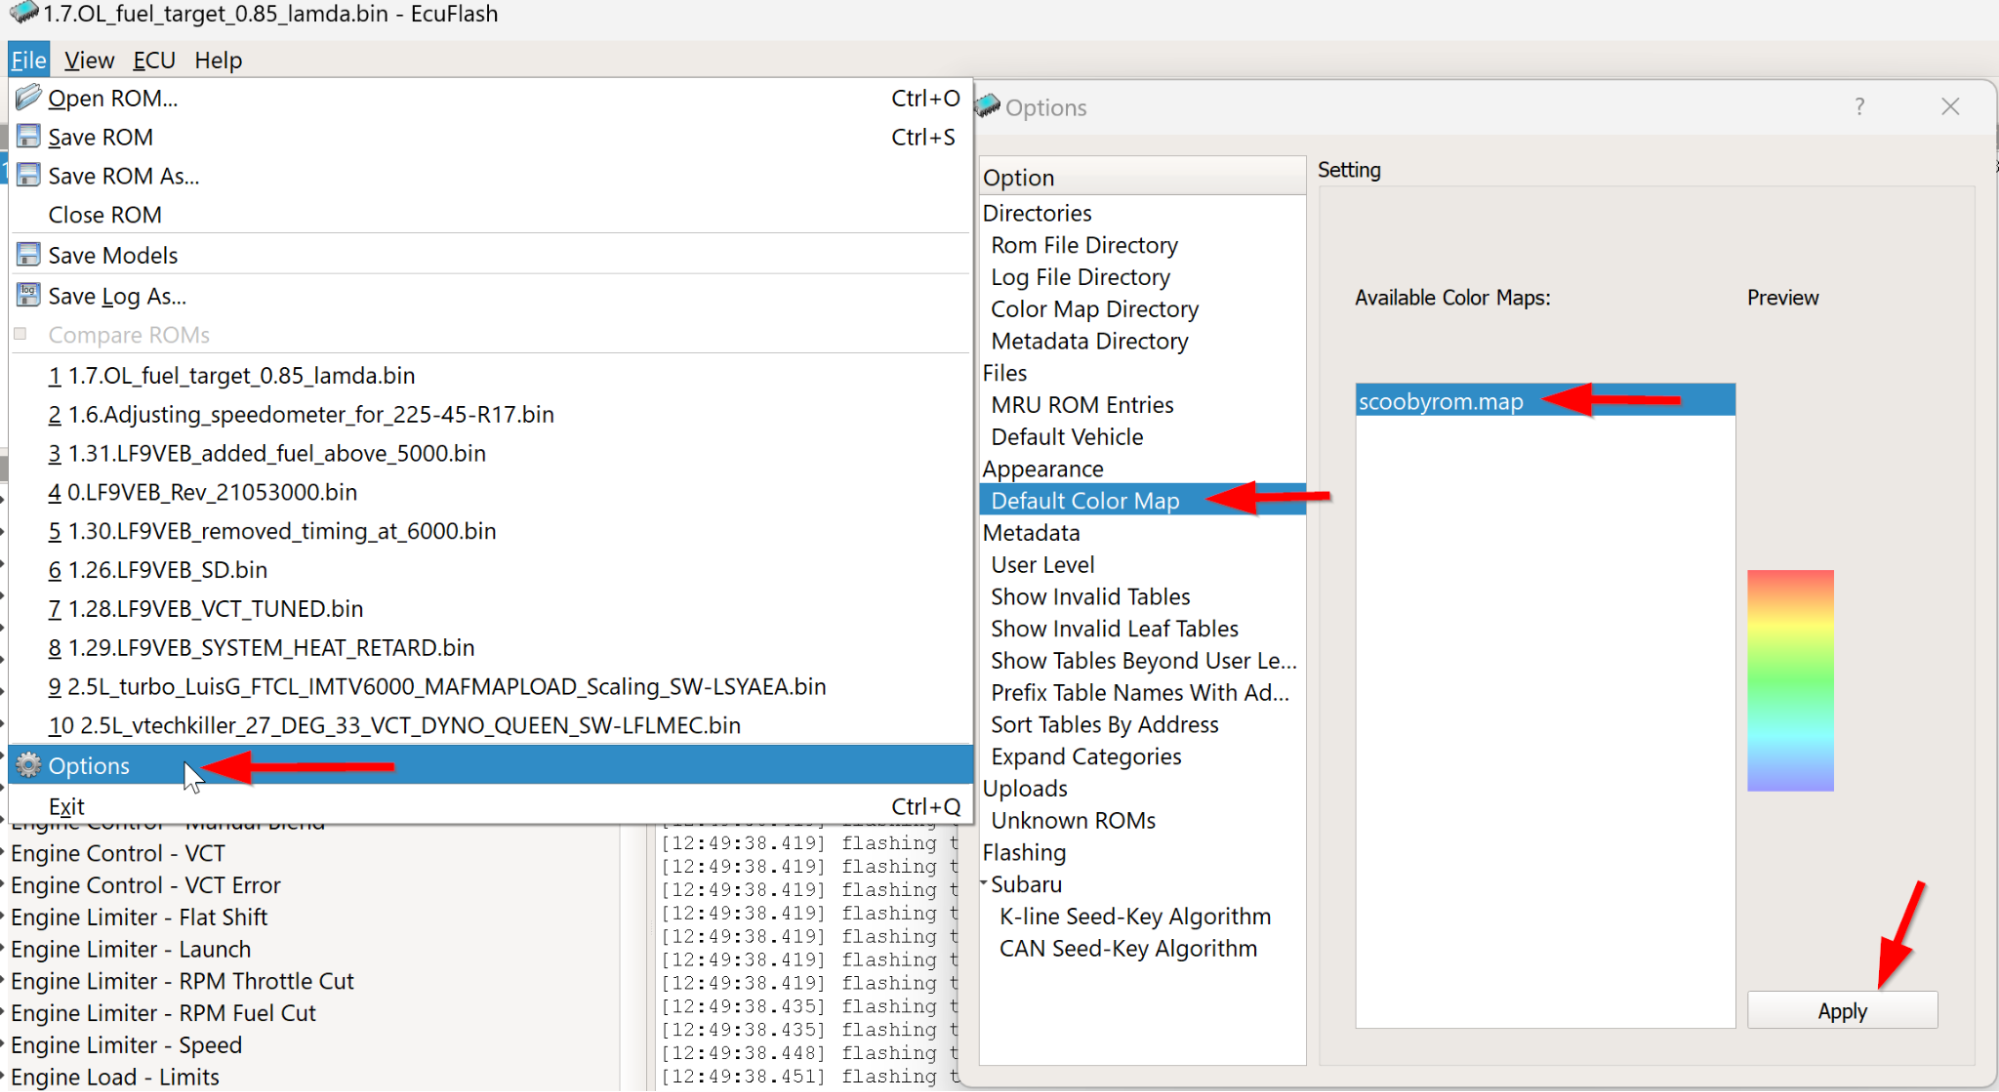Image resolution: width=1999 pixels, height=1092 pixels.
Task: Open recent file 1.7.OL_fuel_target_0.85_lamda.bin
Action: [x=490, y=375]
